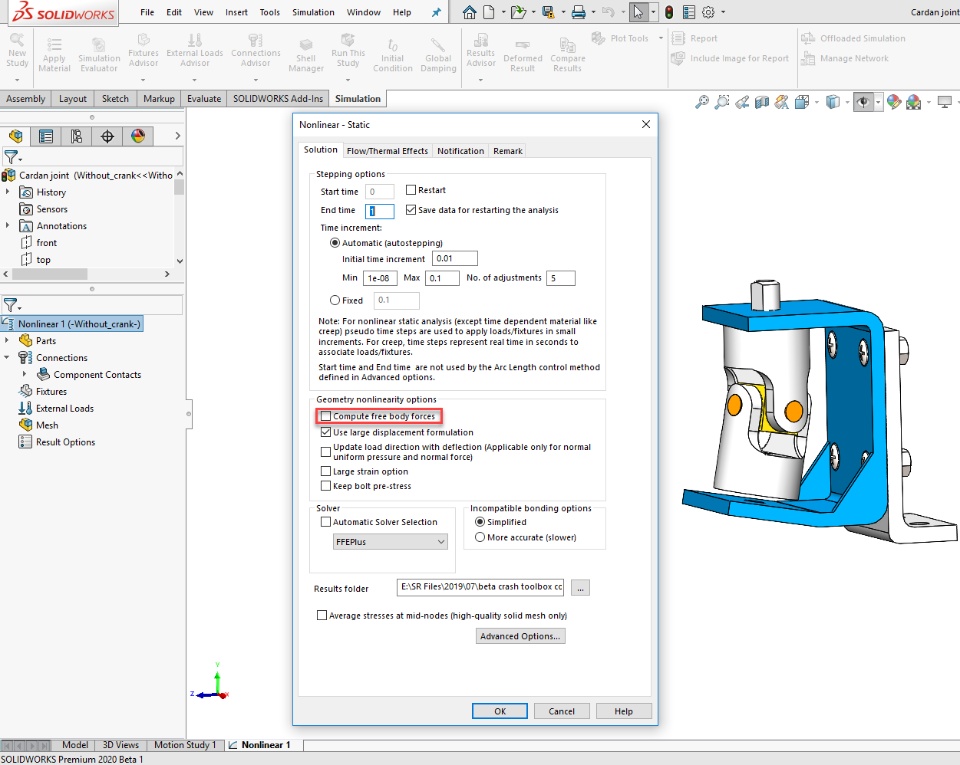Viewport: 960px width, 765px height.
Task: Open ConfigurationManager tab icon
Action: point(77,136)
